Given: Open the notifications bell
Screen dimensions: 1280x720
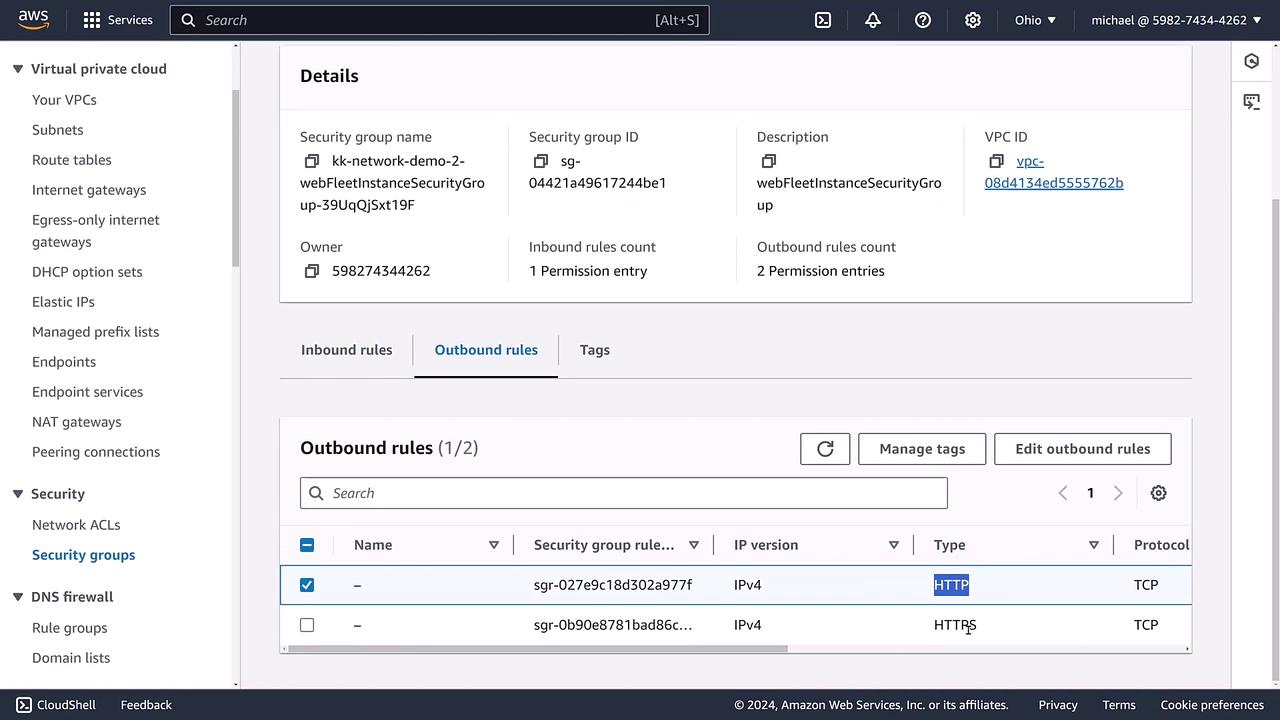Looking at the screenshot, I should (x=873, y=20).
